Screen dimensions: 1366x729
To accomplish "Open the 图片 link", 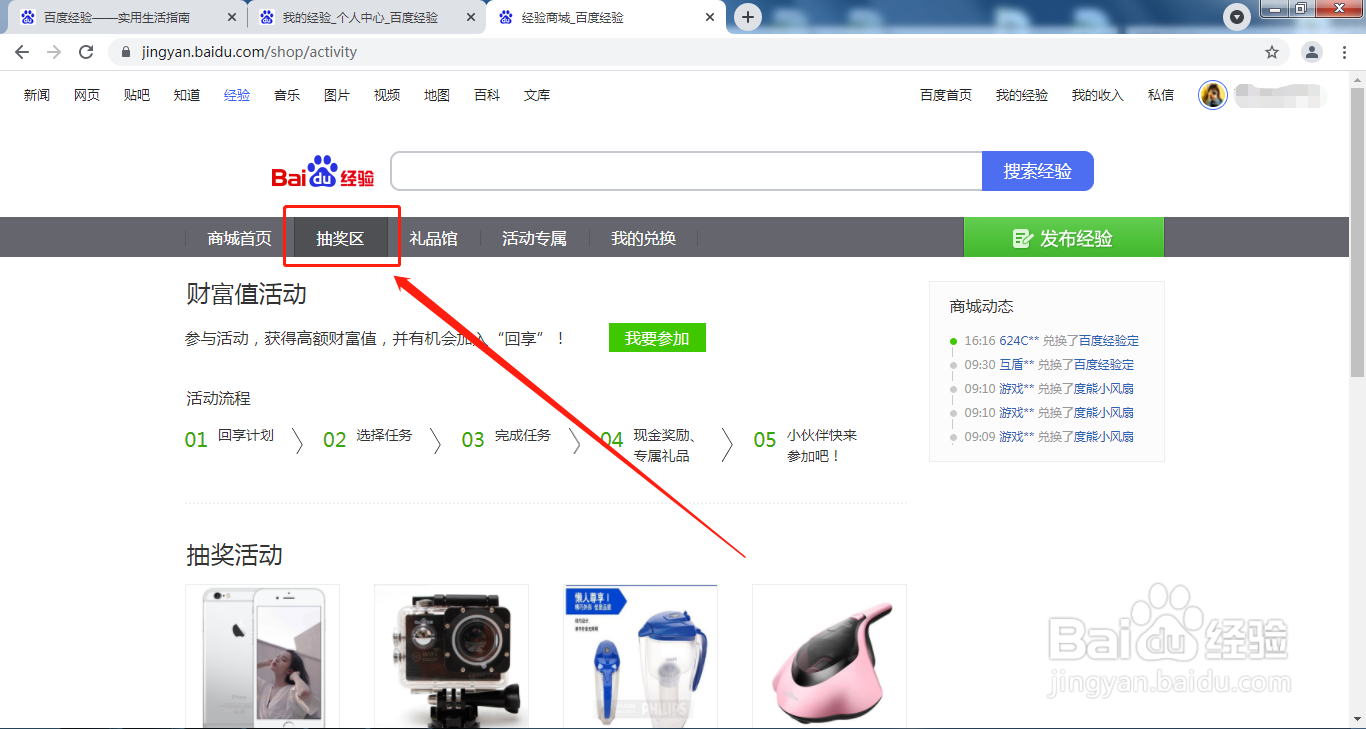I will [337, 95].
